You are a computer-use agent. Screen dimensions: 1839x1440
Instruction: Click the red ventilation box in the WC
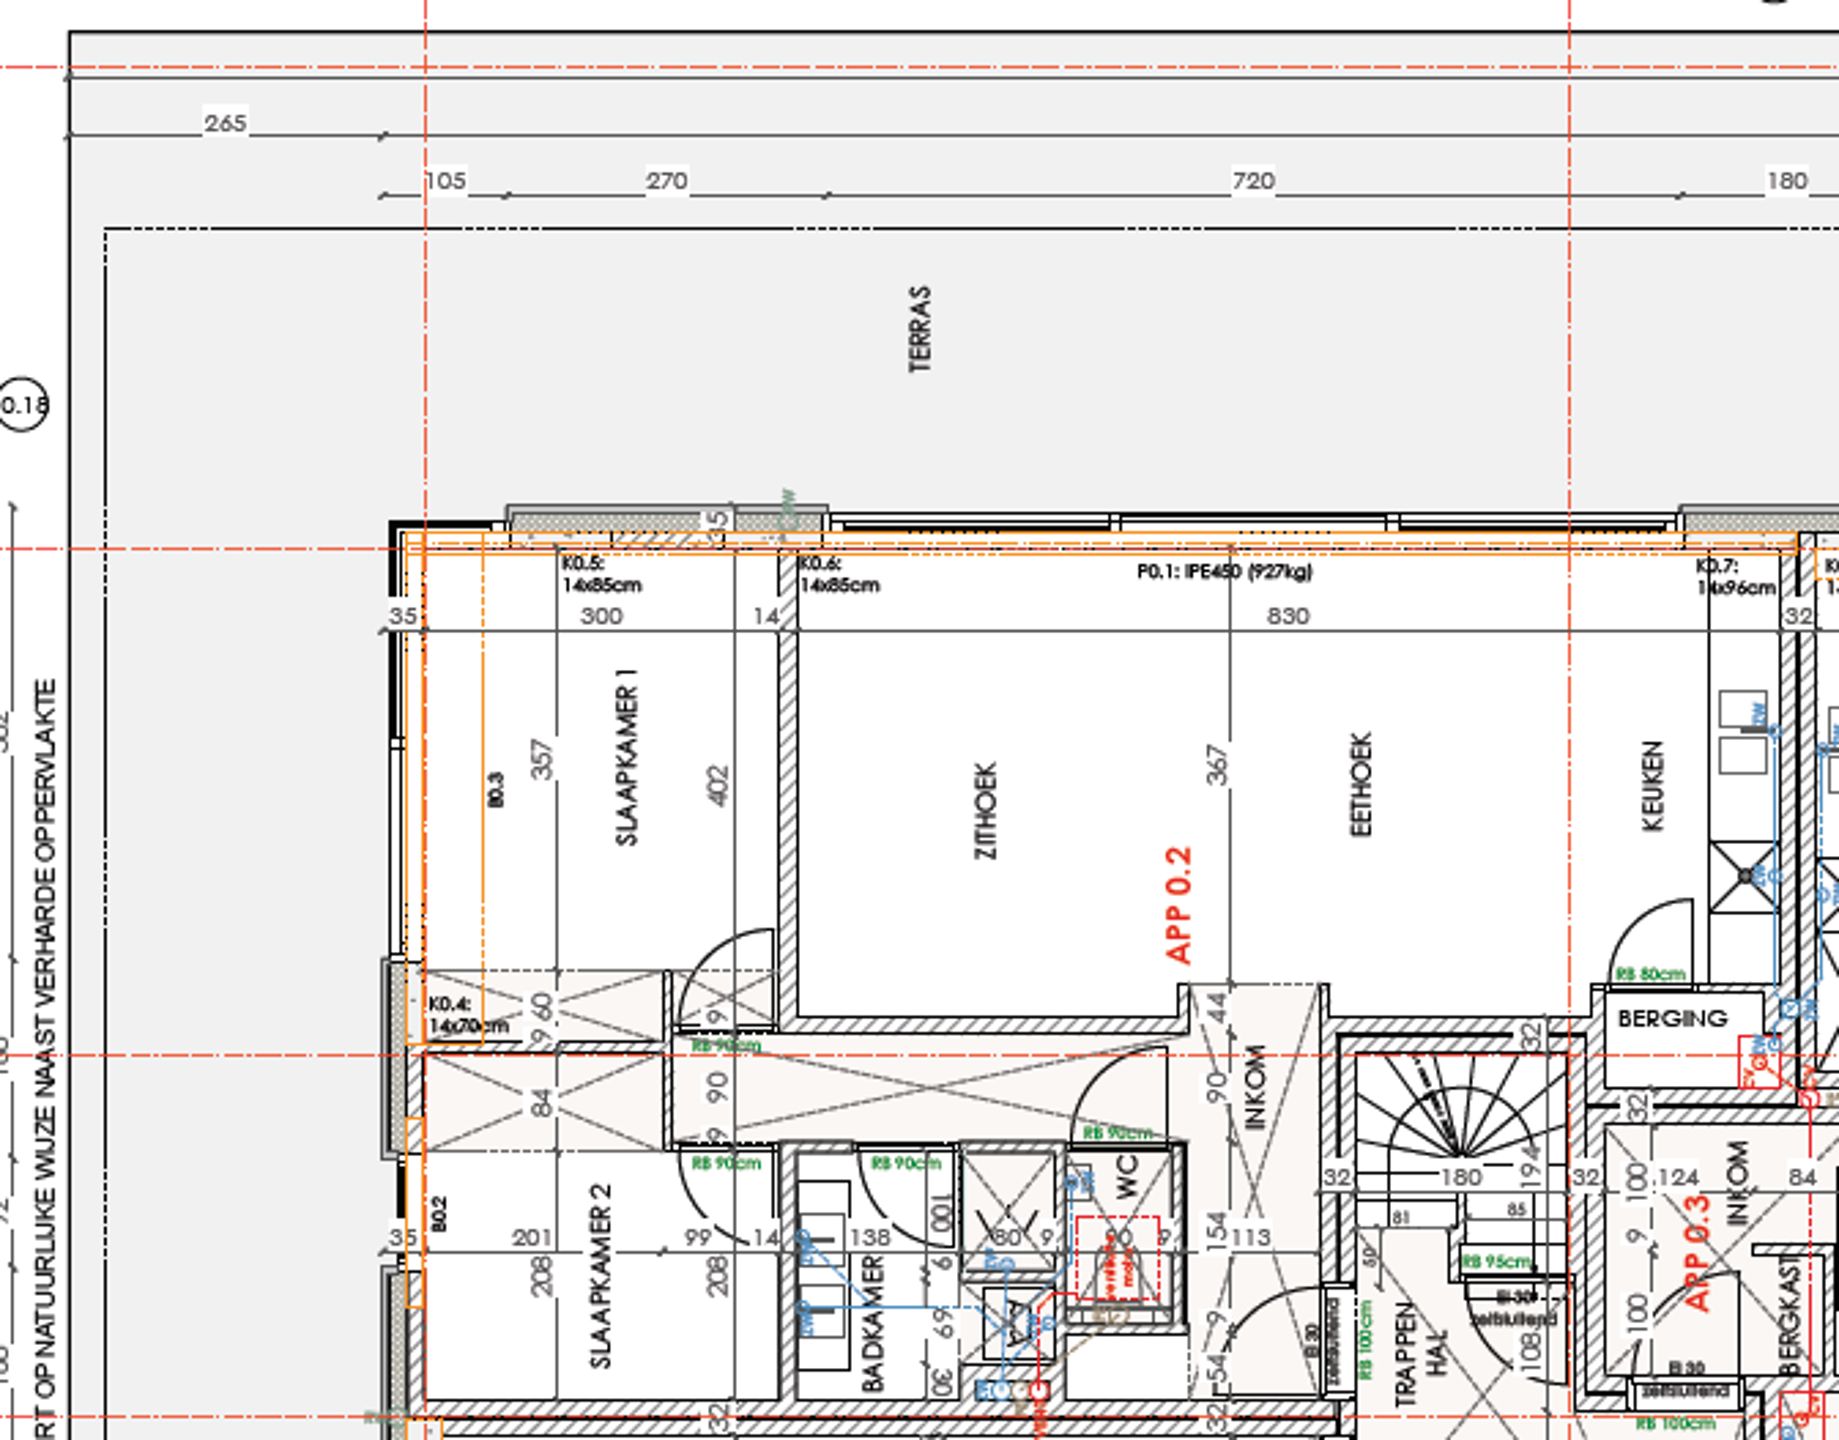tap(1118, 1258)
